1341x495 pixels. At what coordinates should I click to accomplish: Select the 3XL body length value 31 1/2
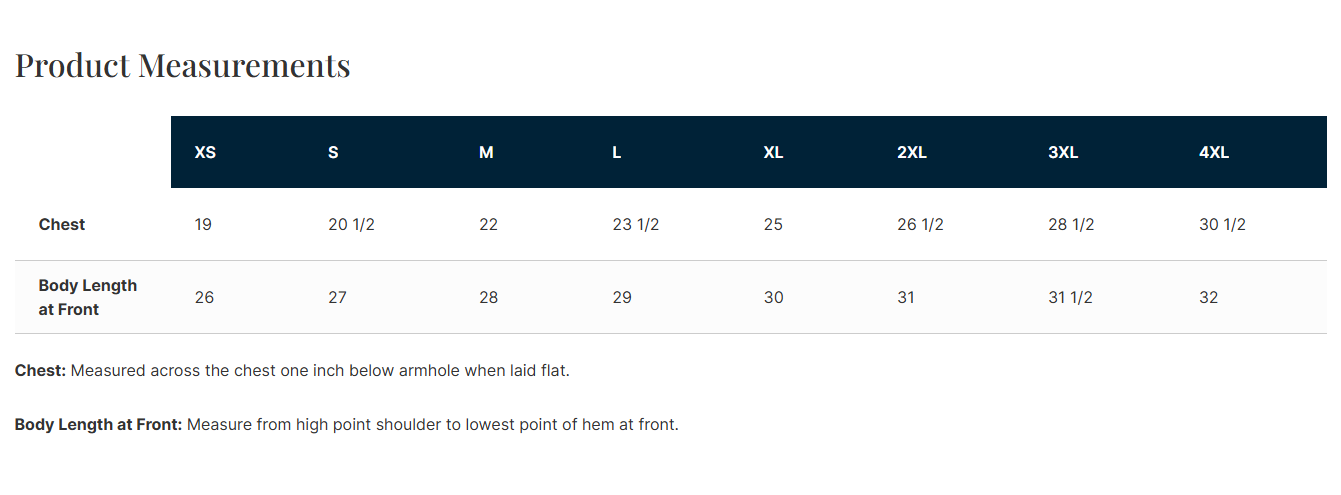pyautogui.click(x=1070, y=298)
